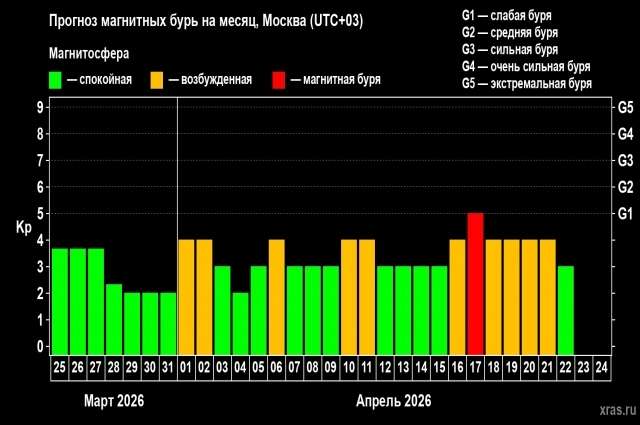The width and height of the screenshot is (640, 425).
Task: Click the red 'магнитная буря' legend swatch
Action: click(279, 79)
